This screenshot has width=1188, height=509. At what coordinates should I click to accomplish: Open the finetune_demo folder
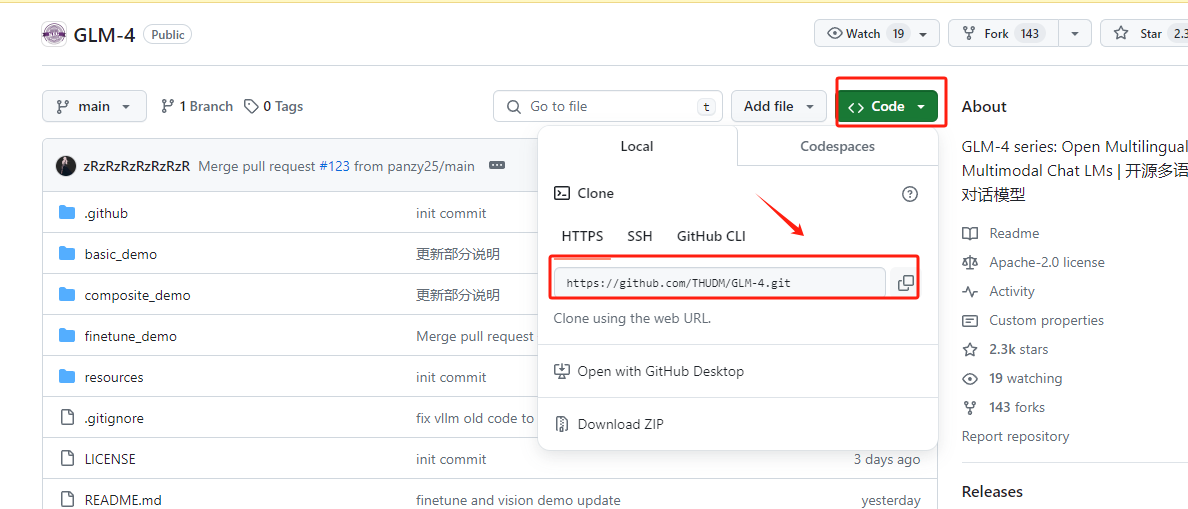(x=130, y=336)
